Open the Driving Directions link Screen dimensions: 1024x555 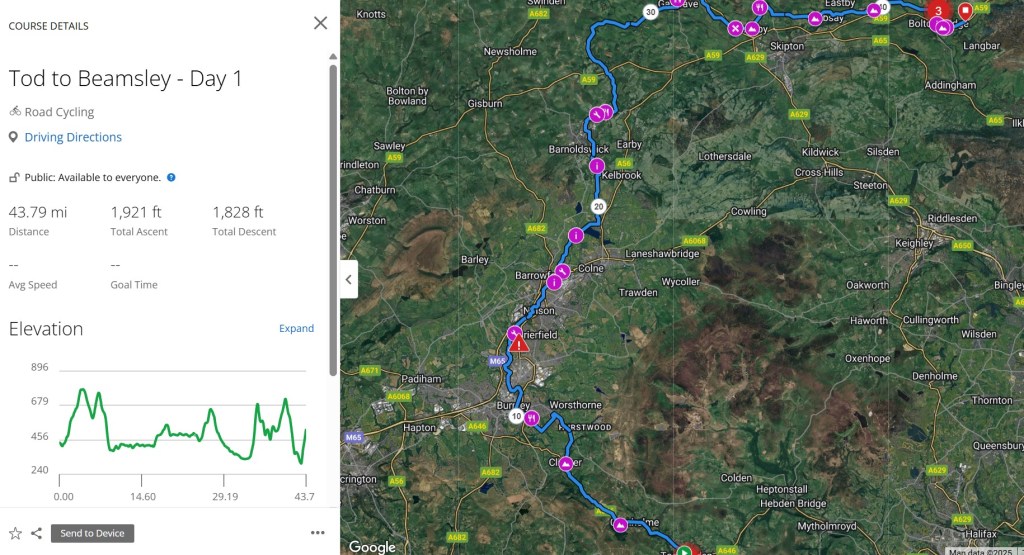tap(73, 137)
